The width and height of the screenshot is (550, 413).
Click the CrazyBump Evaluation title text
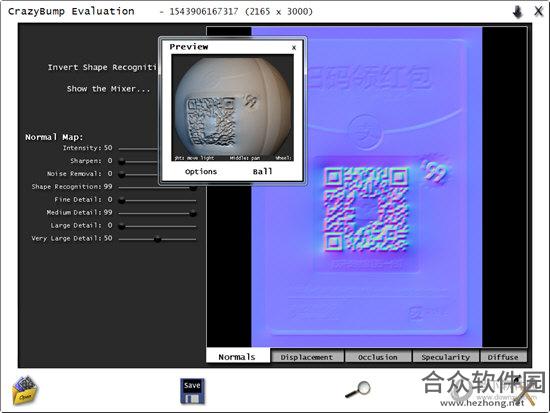71,11
